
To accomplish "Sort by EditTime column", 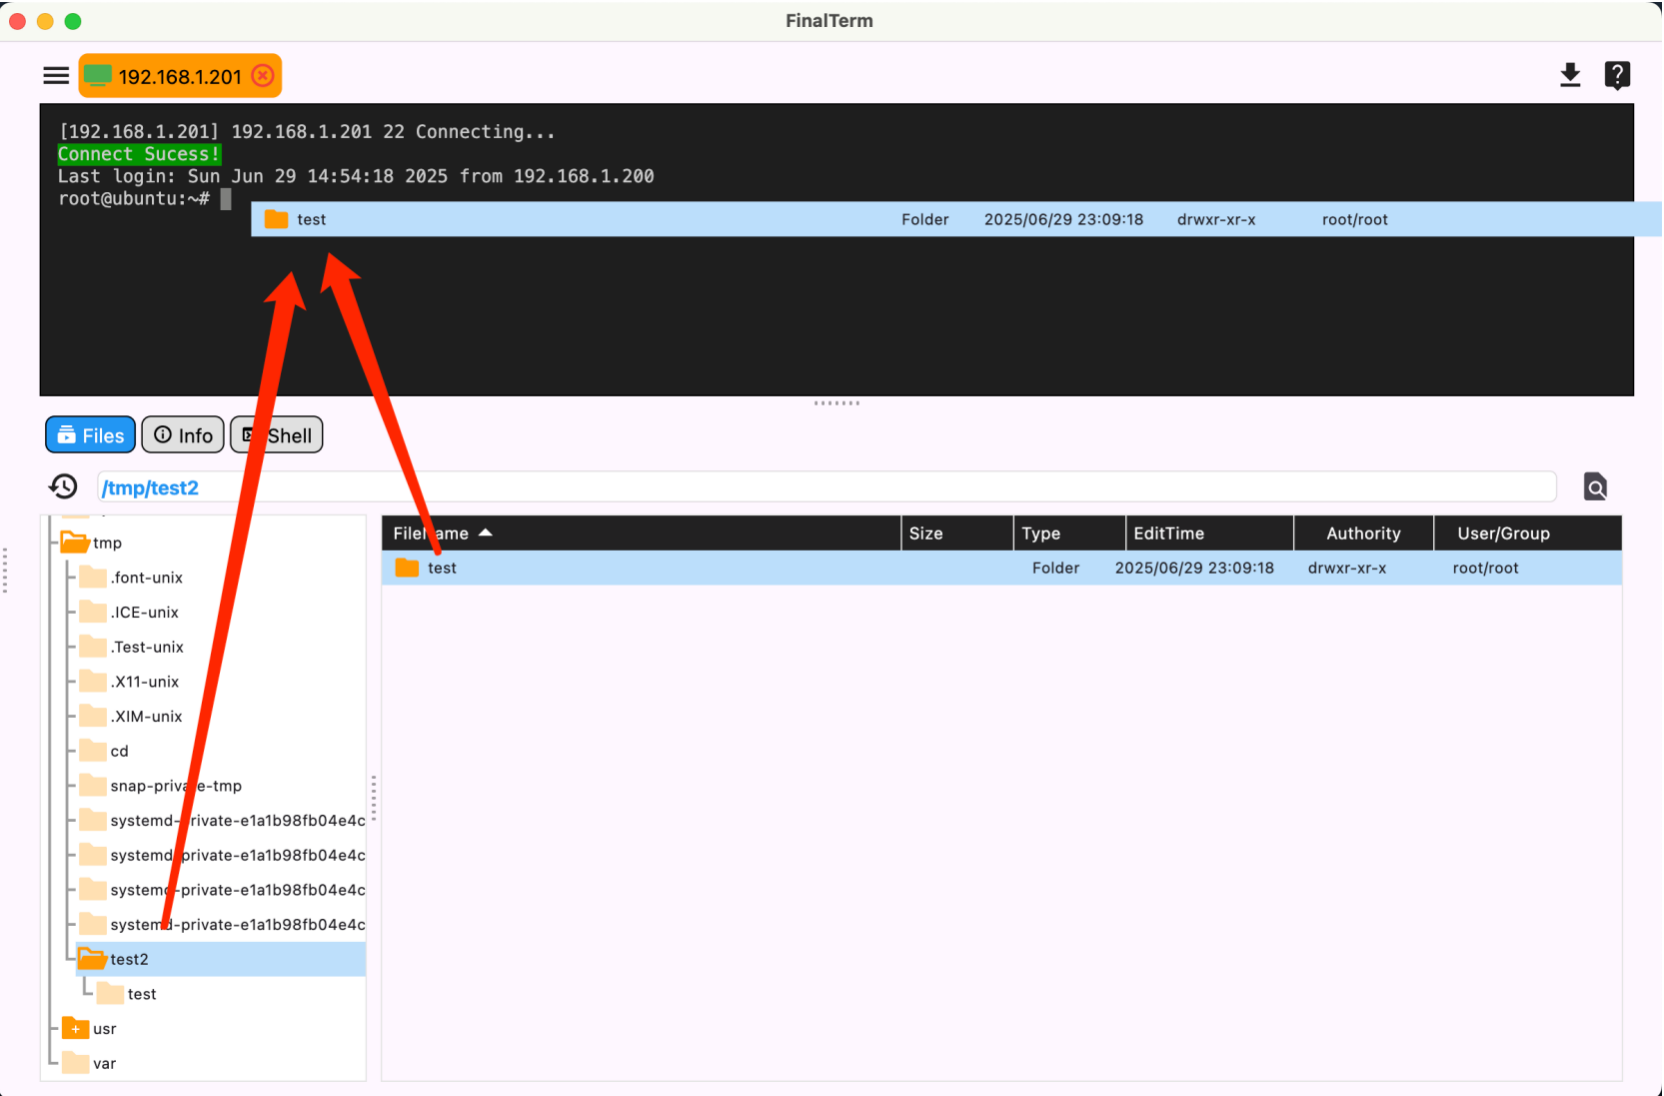I will (1209, 533).
